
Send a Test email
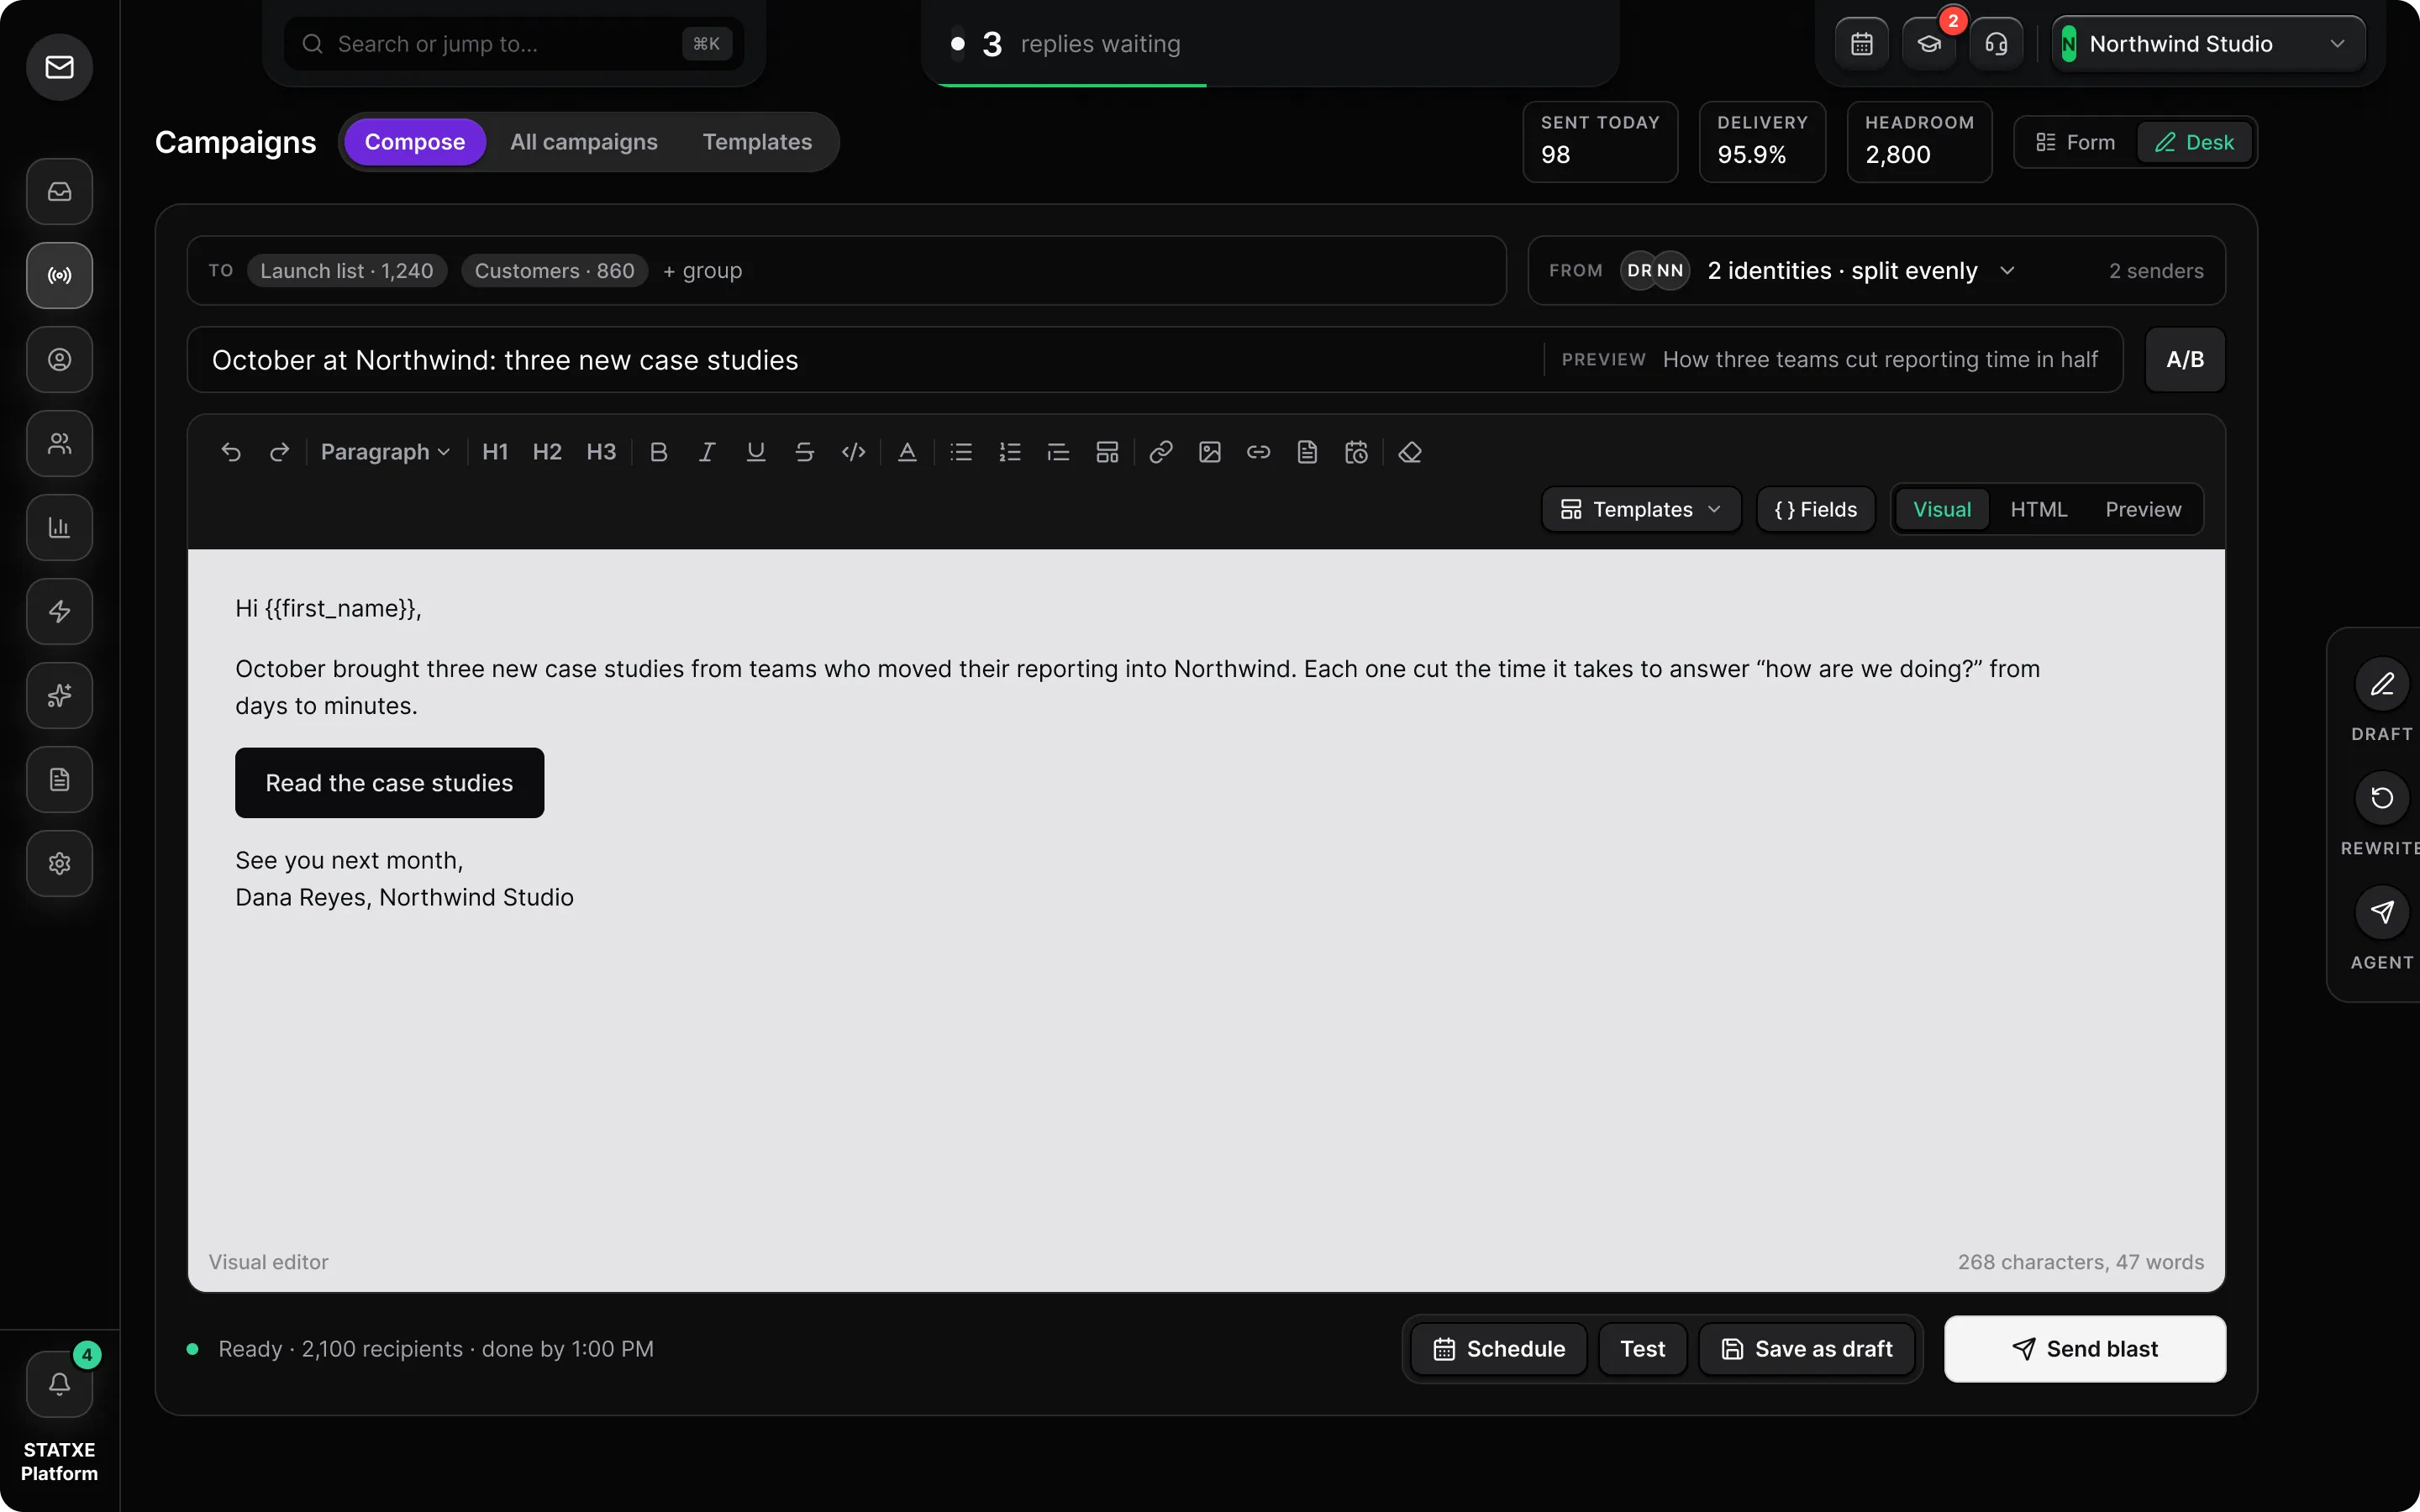tap(1643, 1349)
